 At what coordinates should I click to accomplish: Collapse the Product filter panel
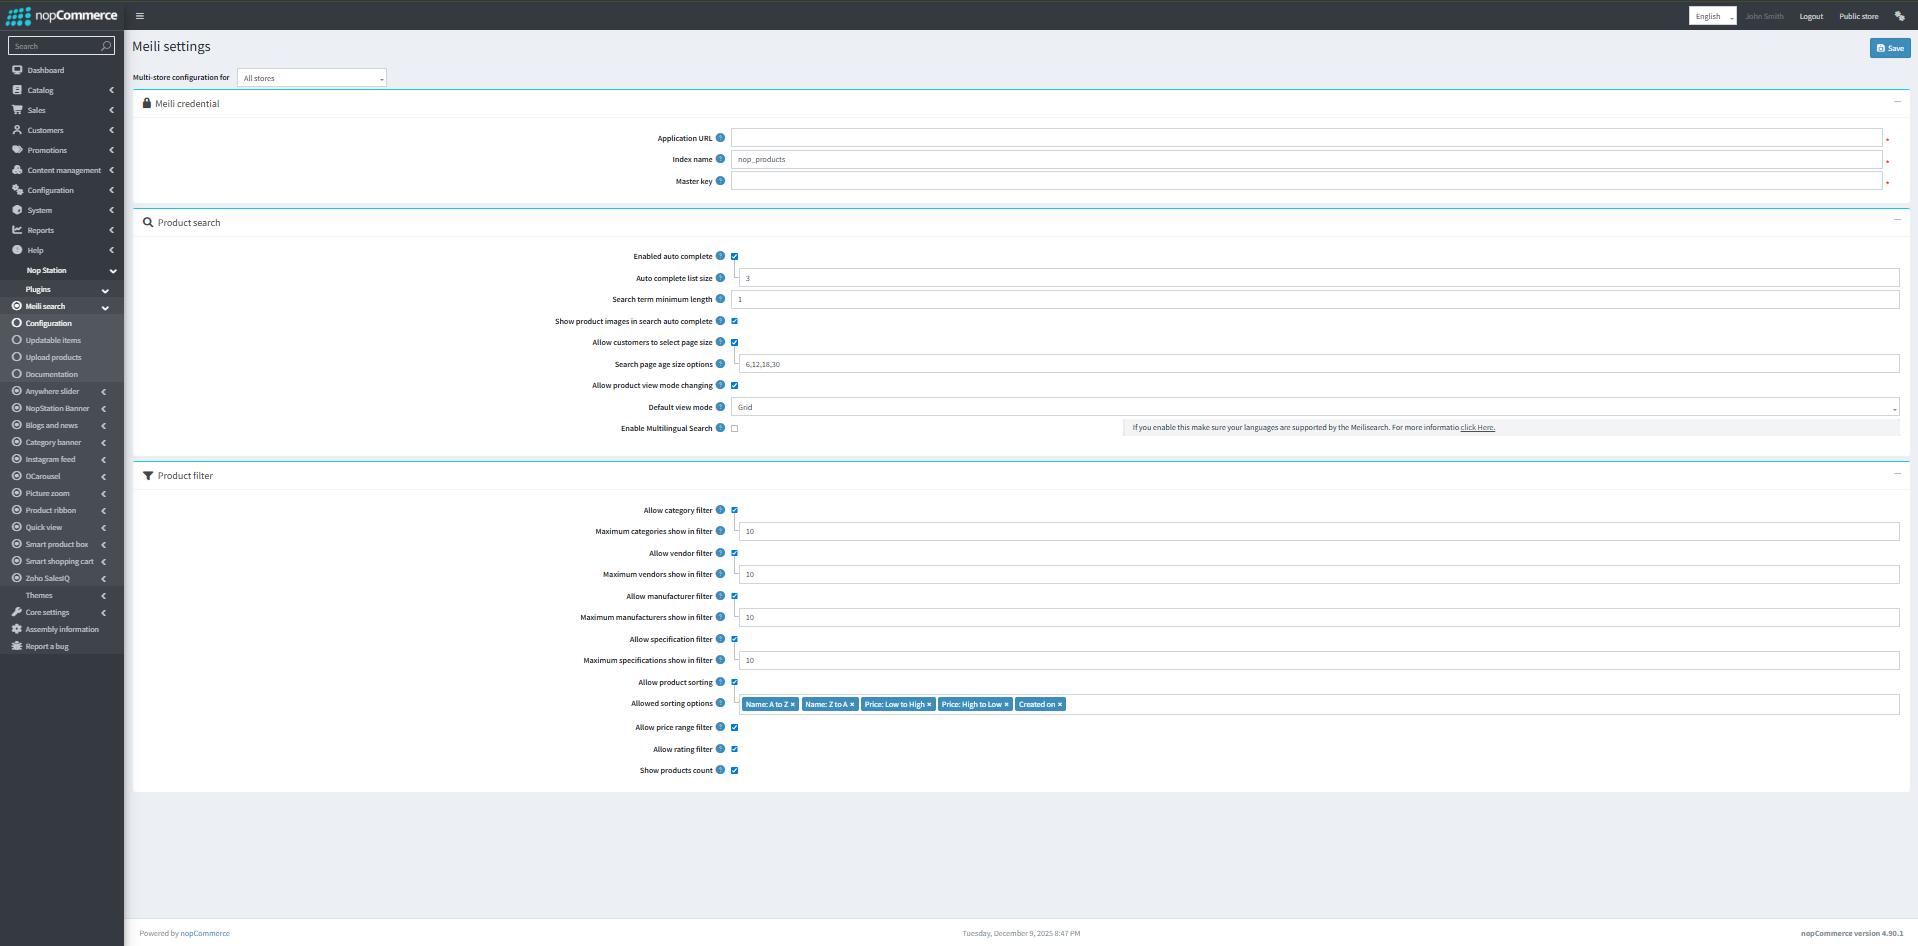point(1897,474)
